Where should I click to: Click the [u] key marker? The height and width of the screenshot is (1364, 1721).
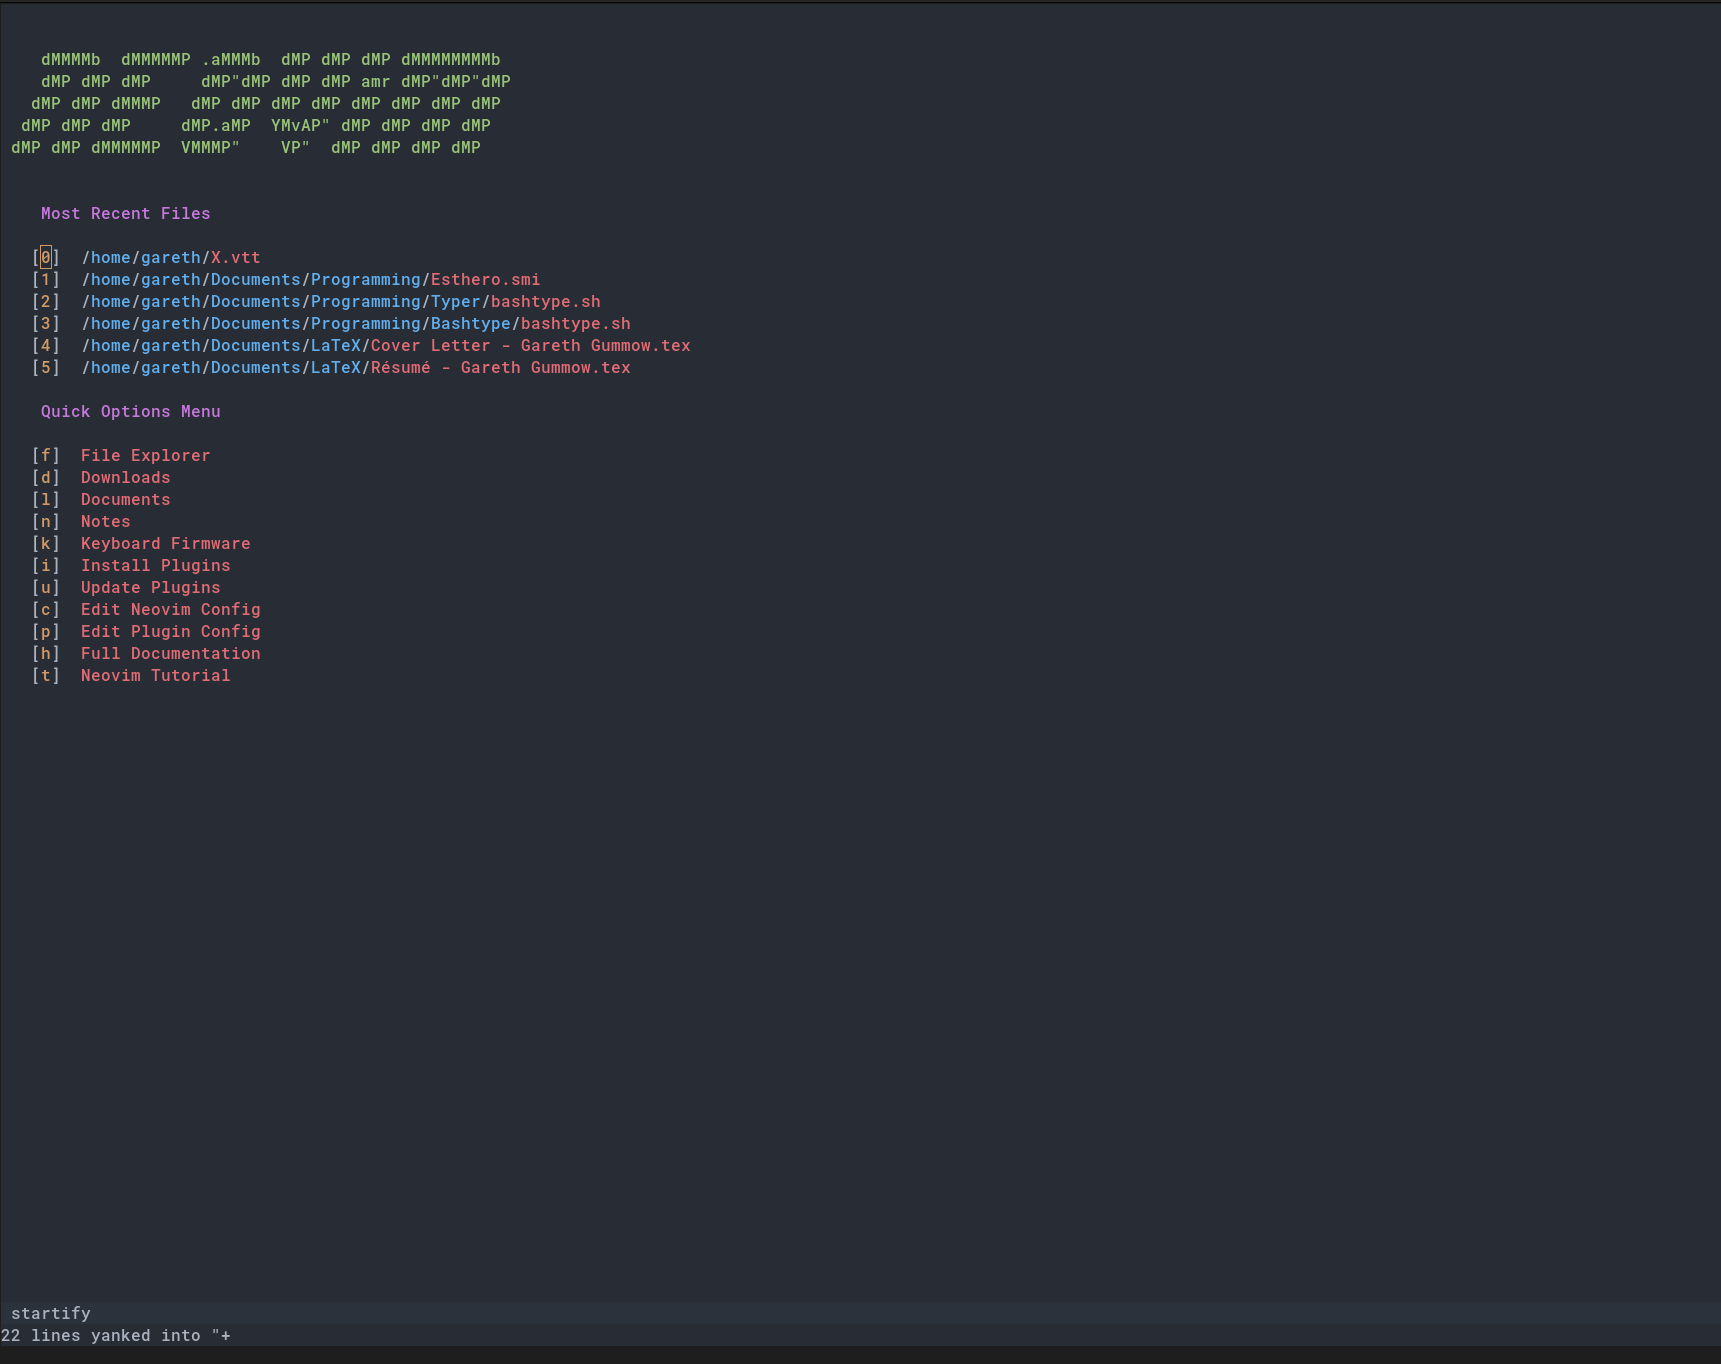46,587
